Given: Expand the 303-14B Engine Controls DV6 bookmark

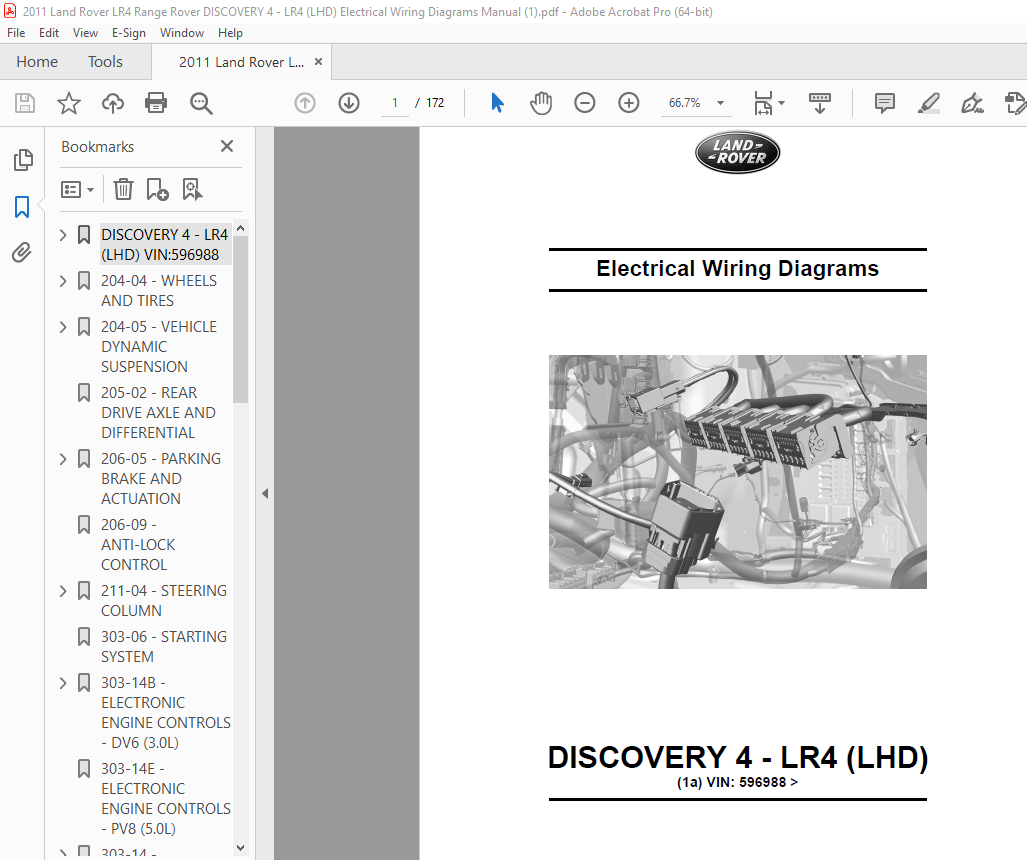Looking at the screenshot, I should pyautogui.click(x=63, y=683).
